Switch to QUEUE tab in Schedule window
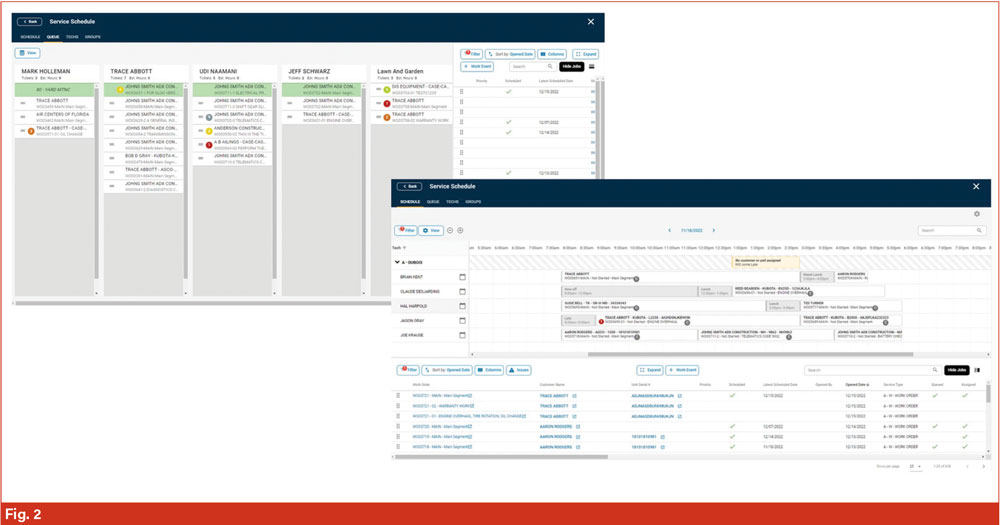 click(x=433, y=202)
